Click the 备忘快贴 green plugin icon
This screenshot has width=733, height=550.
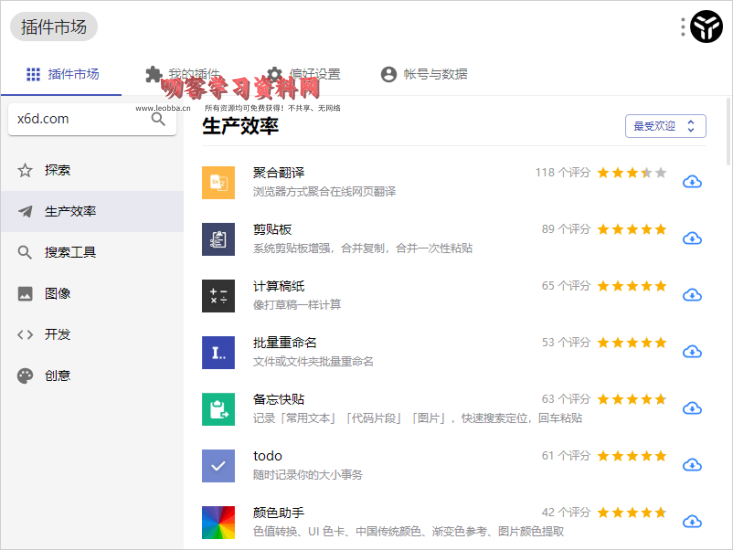tap(218, 409)
